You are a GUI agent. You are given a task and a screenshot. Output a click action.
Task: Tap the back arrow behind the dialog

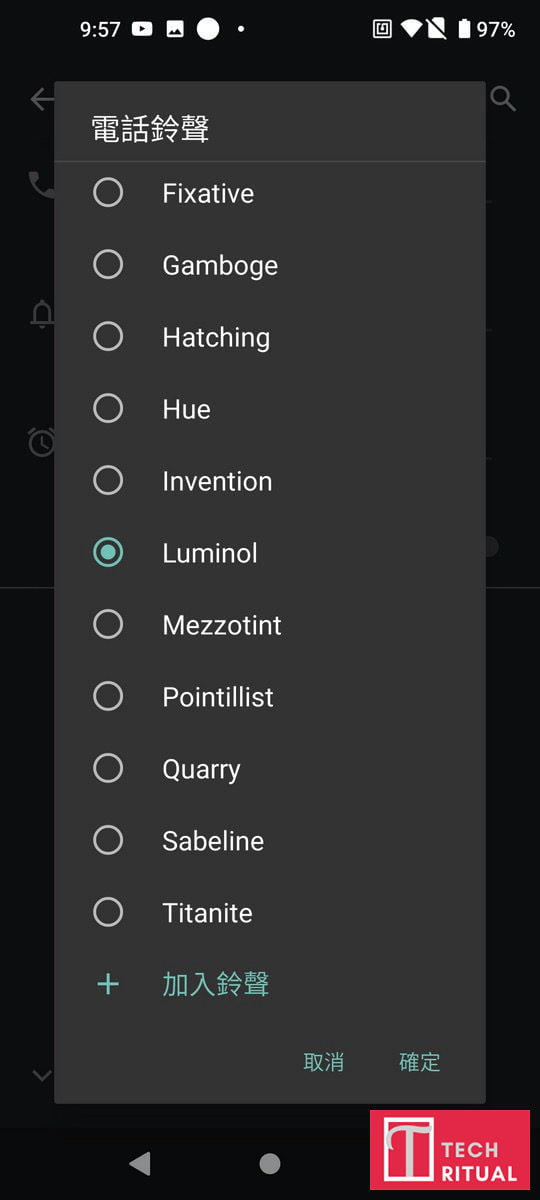coord(42,98)
